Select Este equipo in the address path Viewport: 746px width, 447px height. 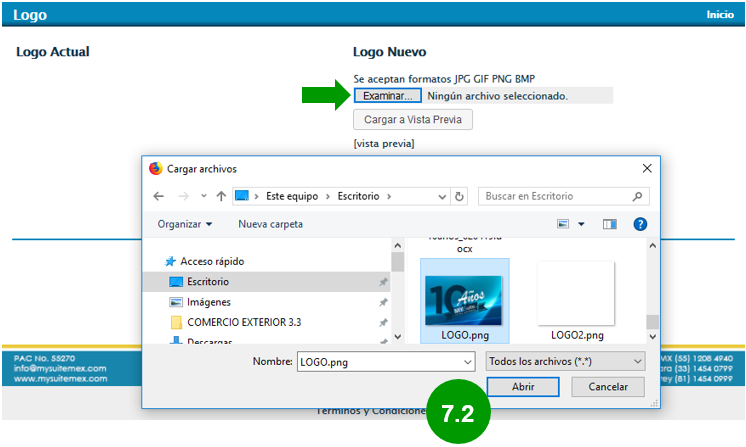tap(292, 196)
